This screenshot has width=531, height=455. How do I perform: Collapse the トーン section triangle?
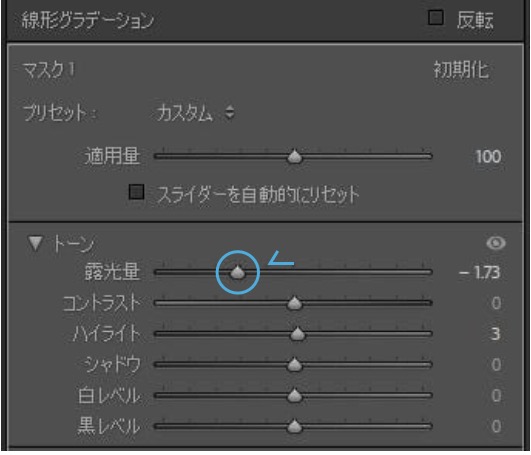35,243
